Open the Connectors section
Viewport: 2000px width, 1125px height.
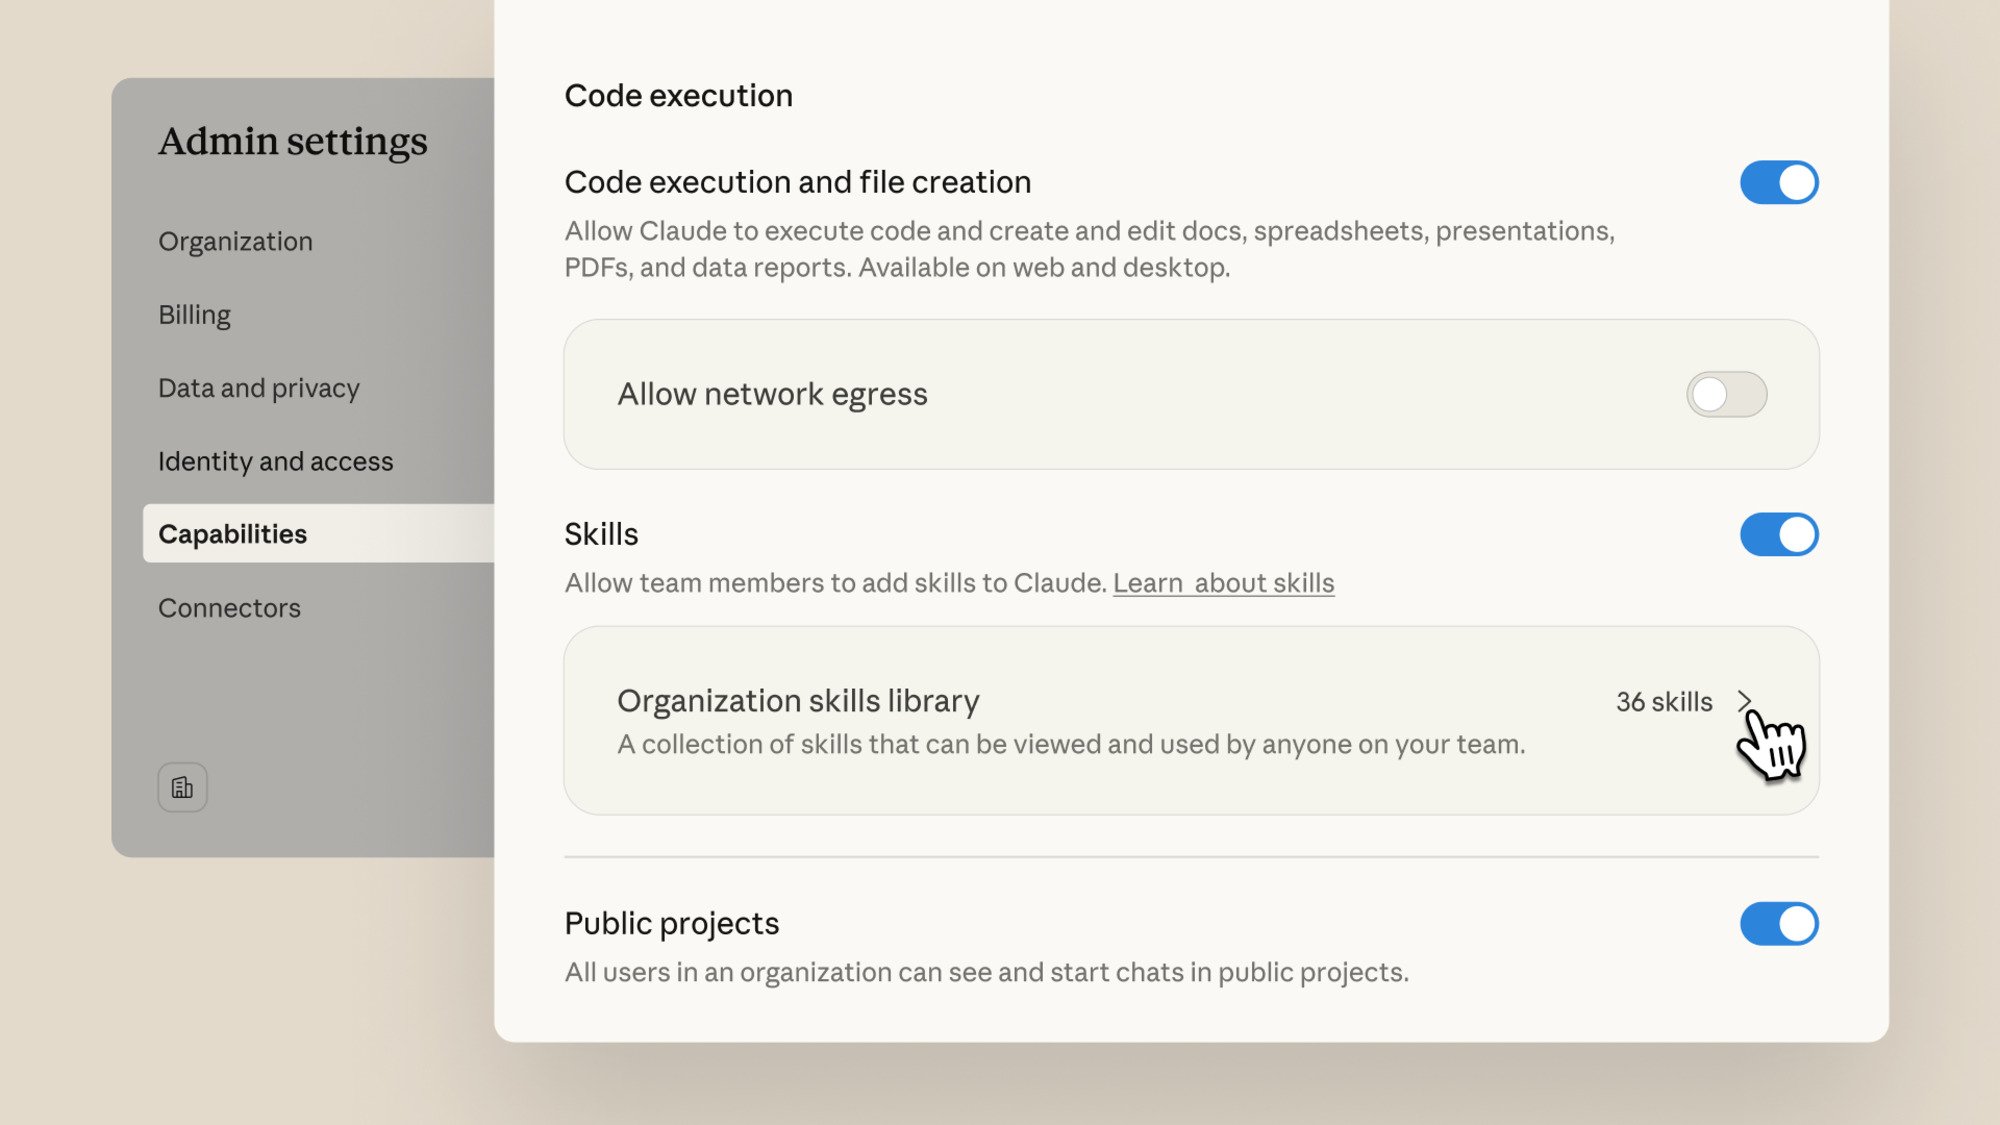point(229,607)
